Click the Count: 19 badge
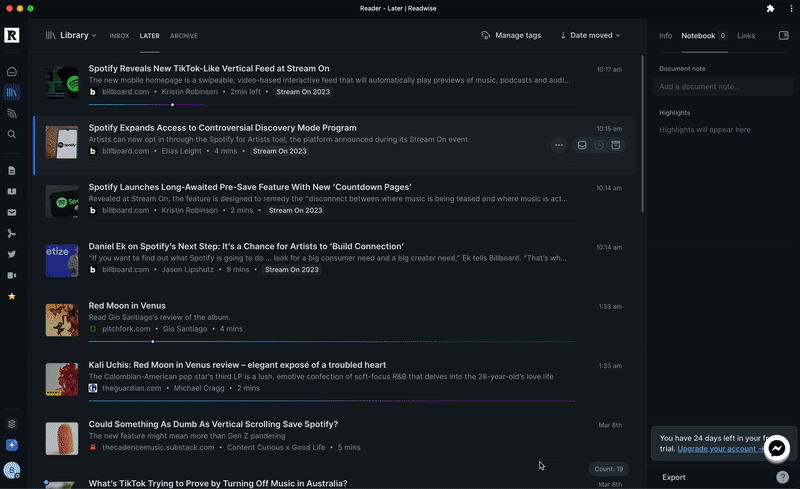The image size is (800, 489). coord(609,469)
